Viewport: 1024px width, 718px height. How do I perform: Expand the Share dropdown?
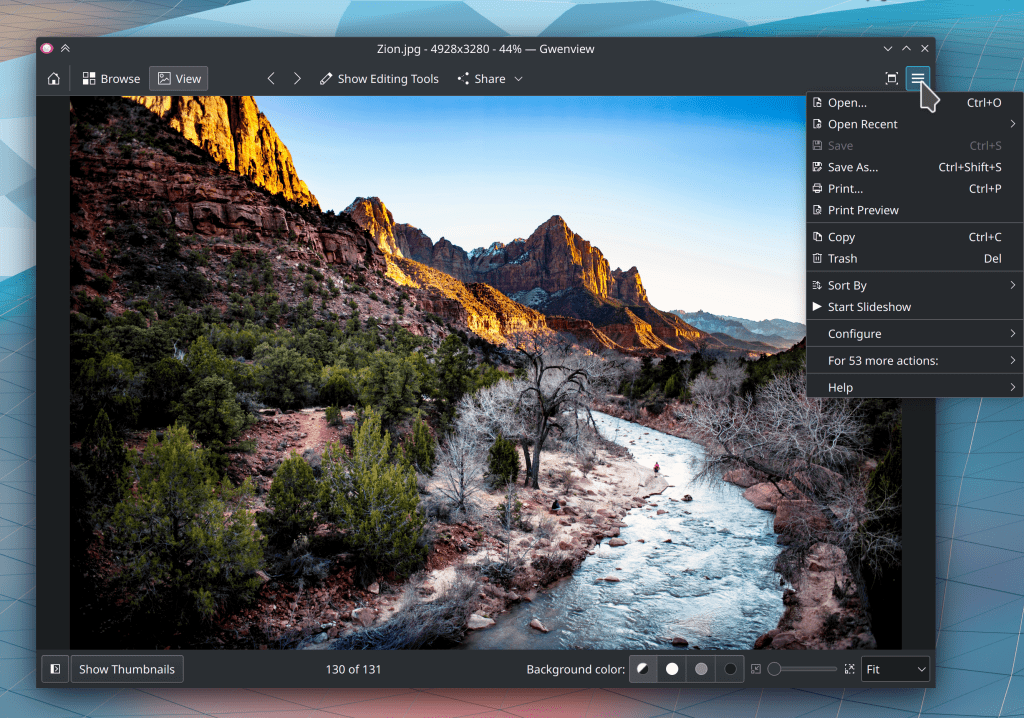[490, 79]
